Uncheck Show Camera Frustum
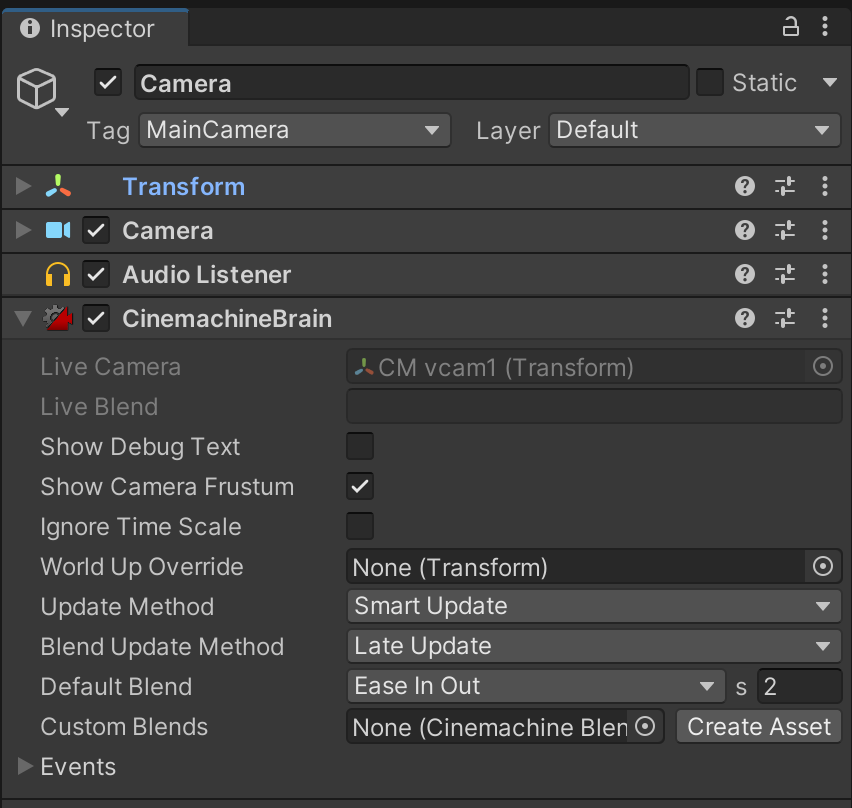 pyautogui.click(x=360, y=487)
